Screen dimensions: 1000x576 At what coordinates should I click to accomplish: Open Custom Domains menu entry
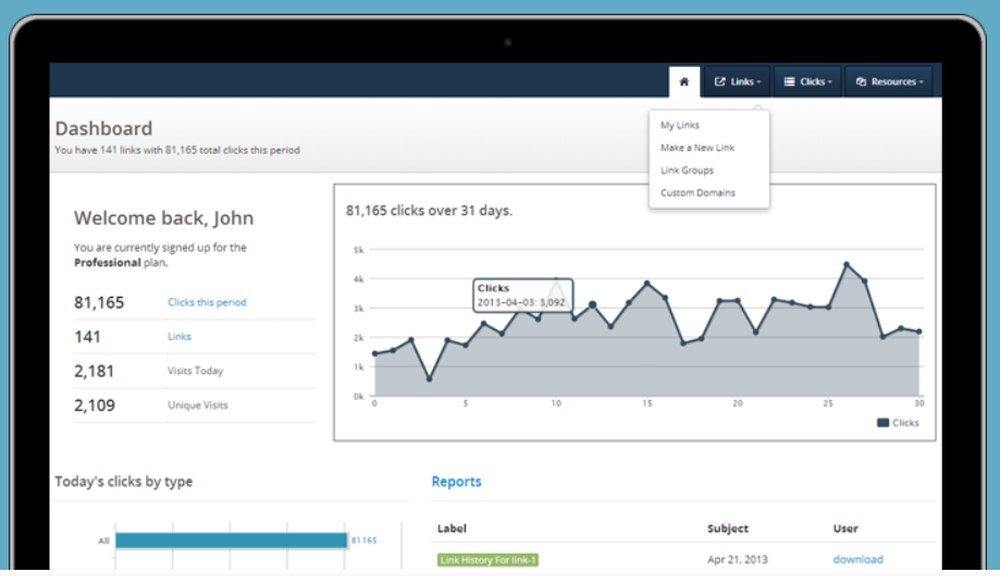point(698,193)
